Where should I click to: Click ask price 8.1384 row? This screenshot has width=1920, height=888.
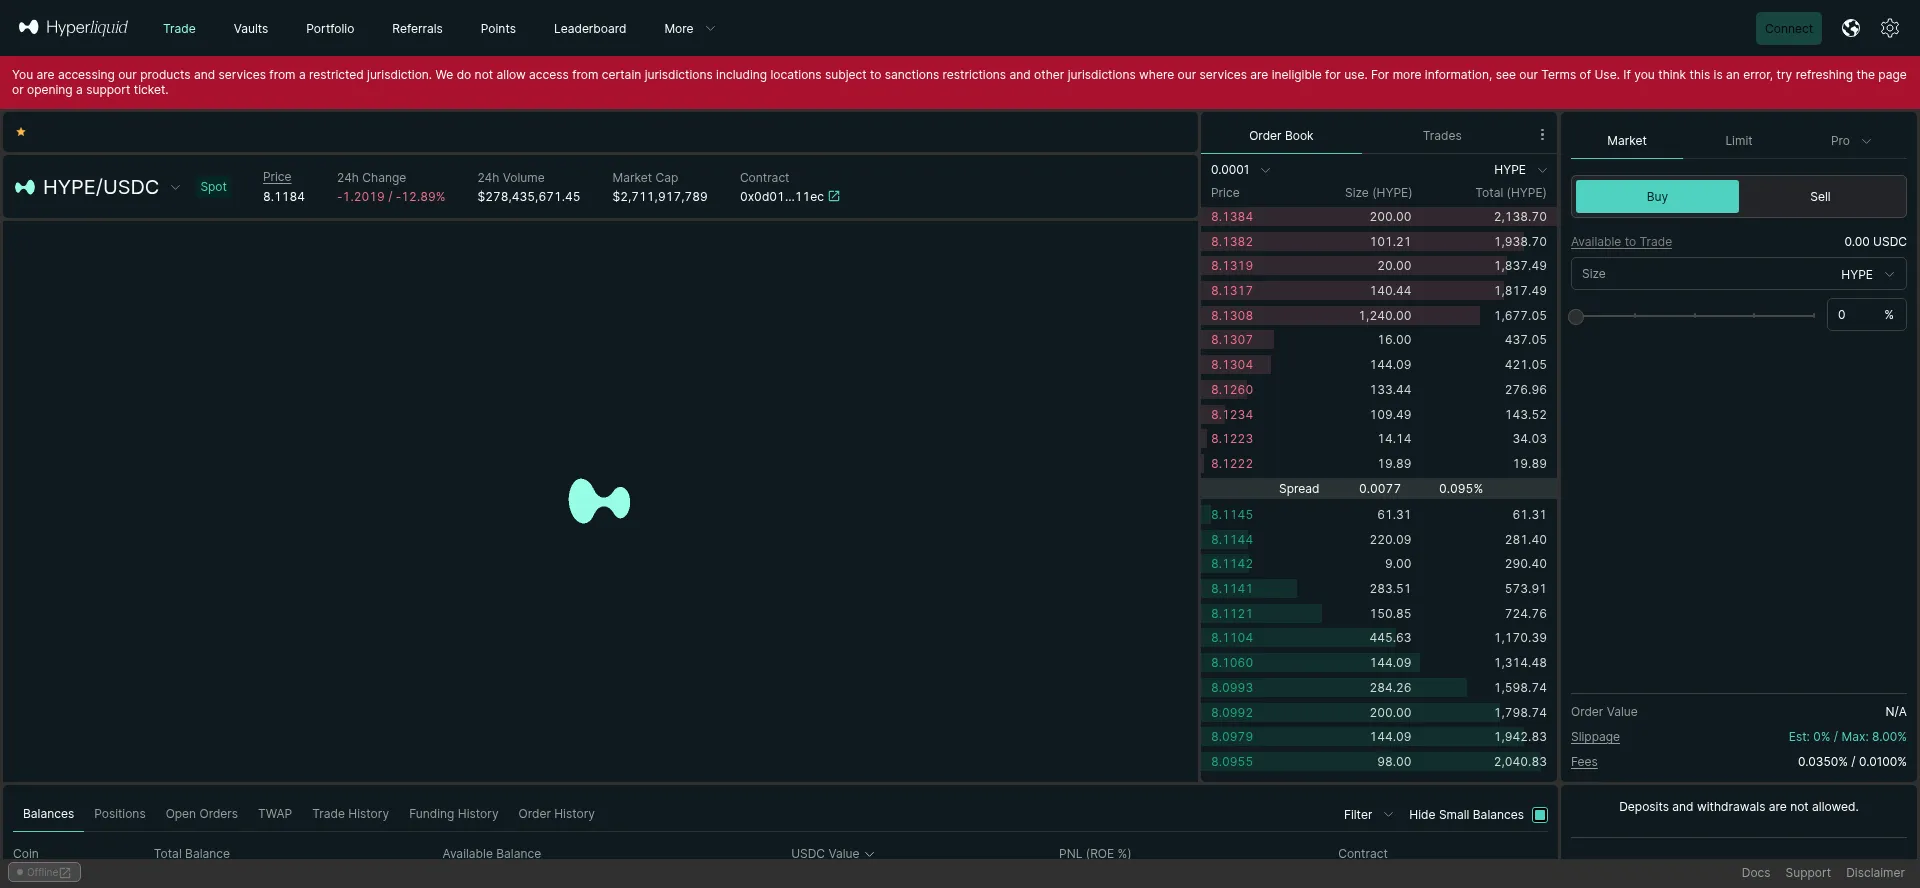[1378, 217]
